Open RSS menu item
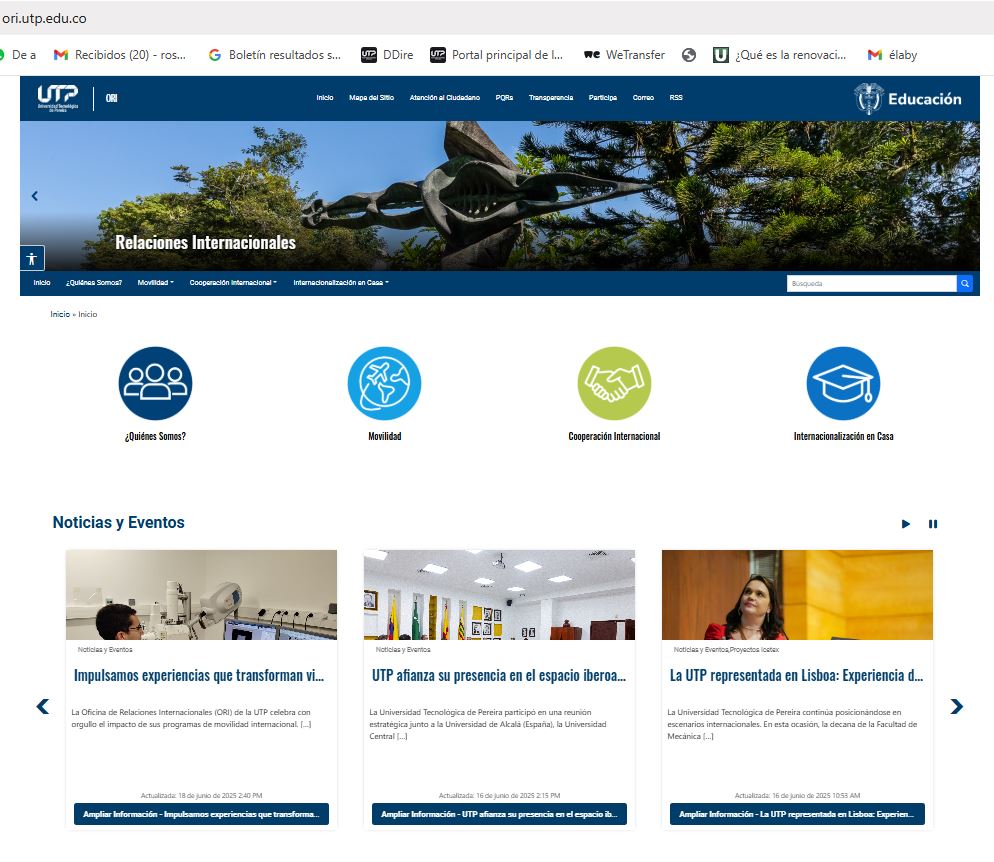This screenshot has width=994, height=862. click(x=676, y=98)
